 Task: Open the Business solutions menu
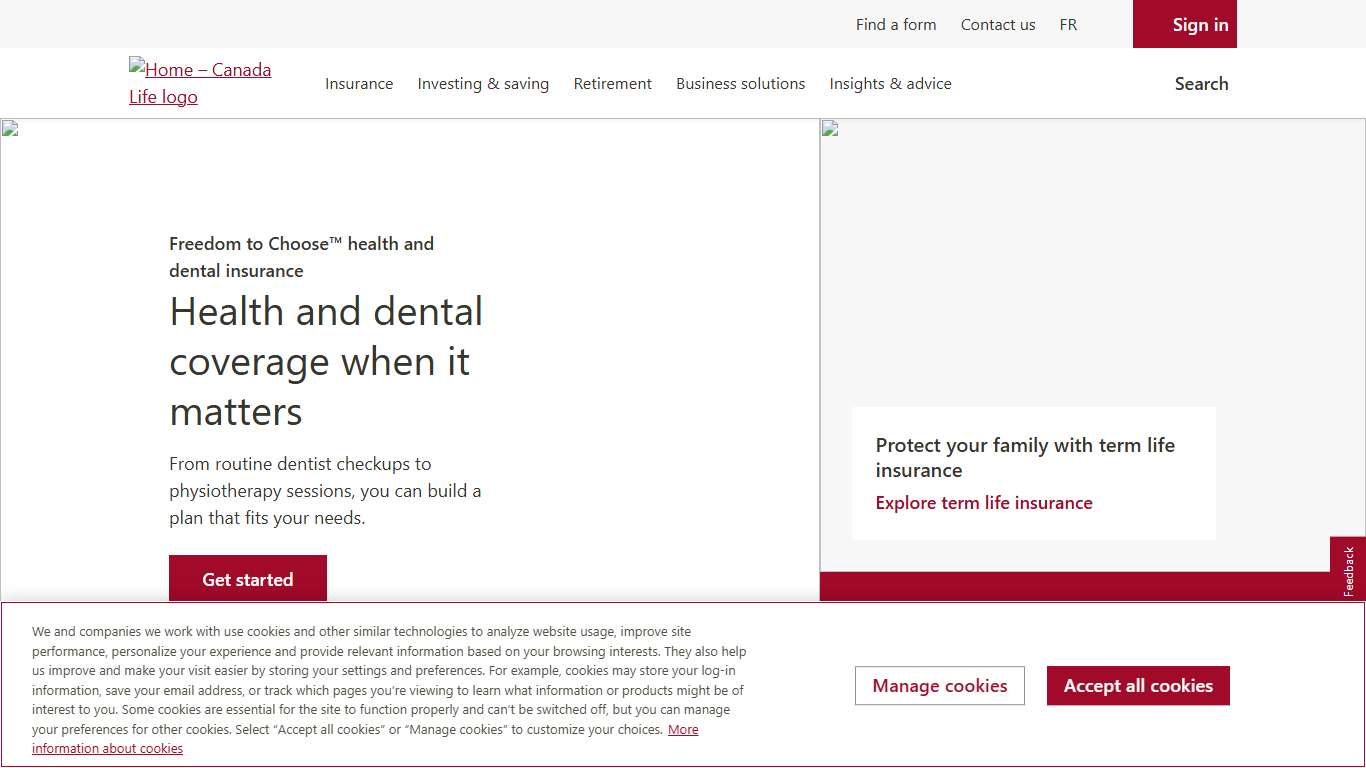click(740, 84)
